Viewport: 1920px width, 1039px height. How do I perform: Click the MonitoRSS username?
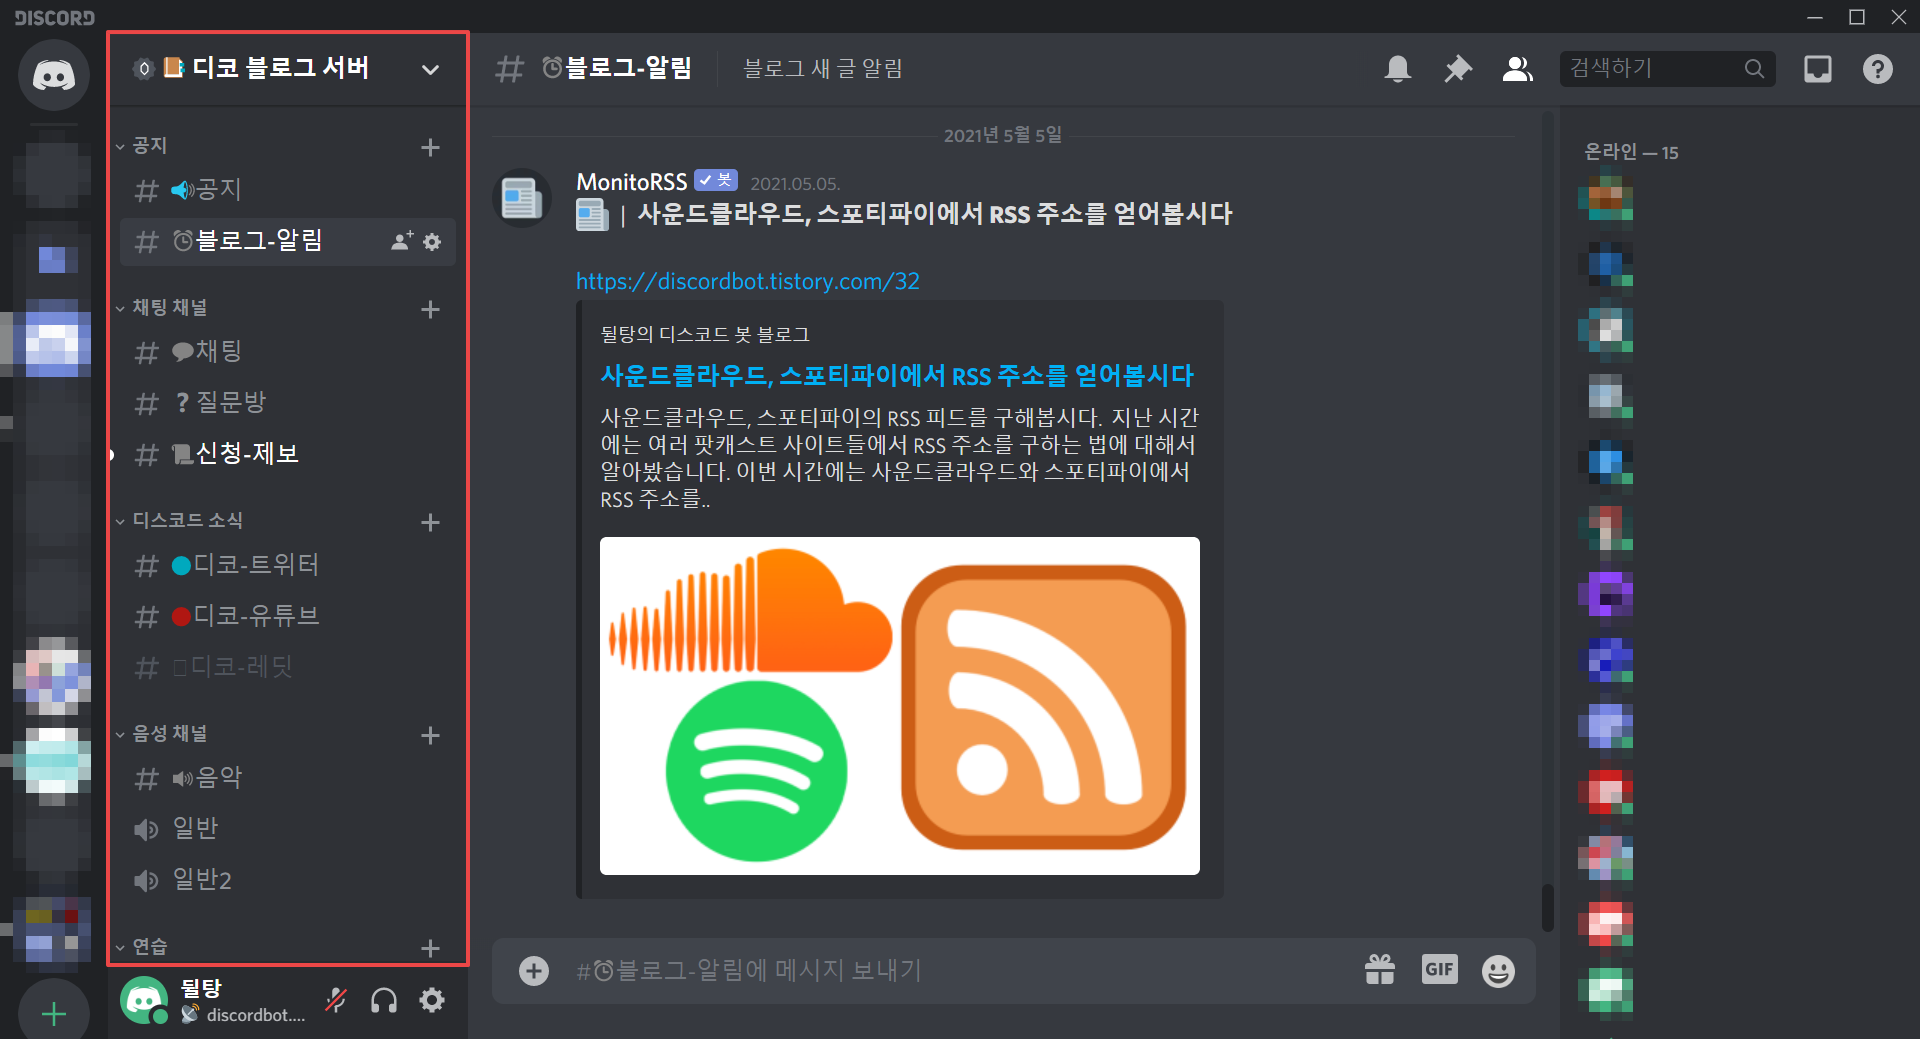click(632, 182)
